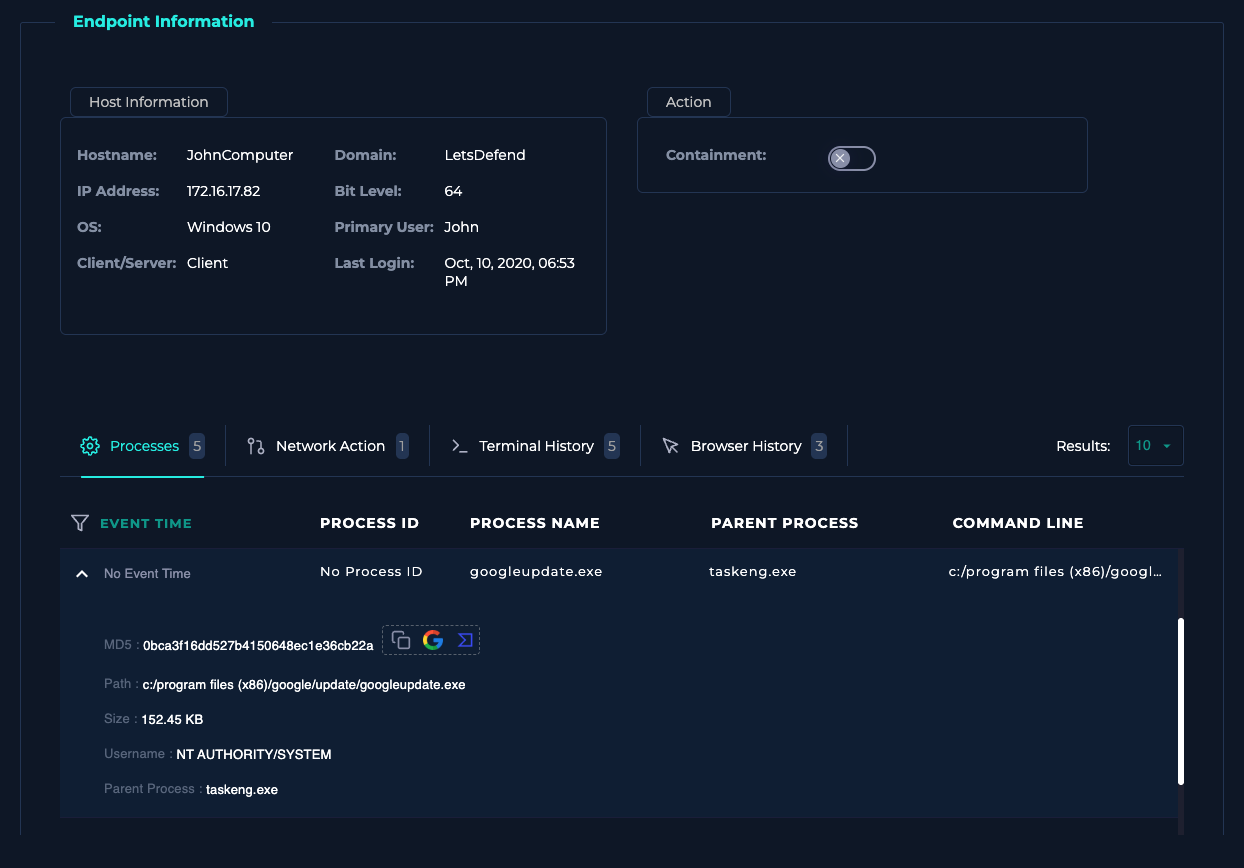Toggle the Containment switch
The image size is (1244, 868).
click(851, 158)
